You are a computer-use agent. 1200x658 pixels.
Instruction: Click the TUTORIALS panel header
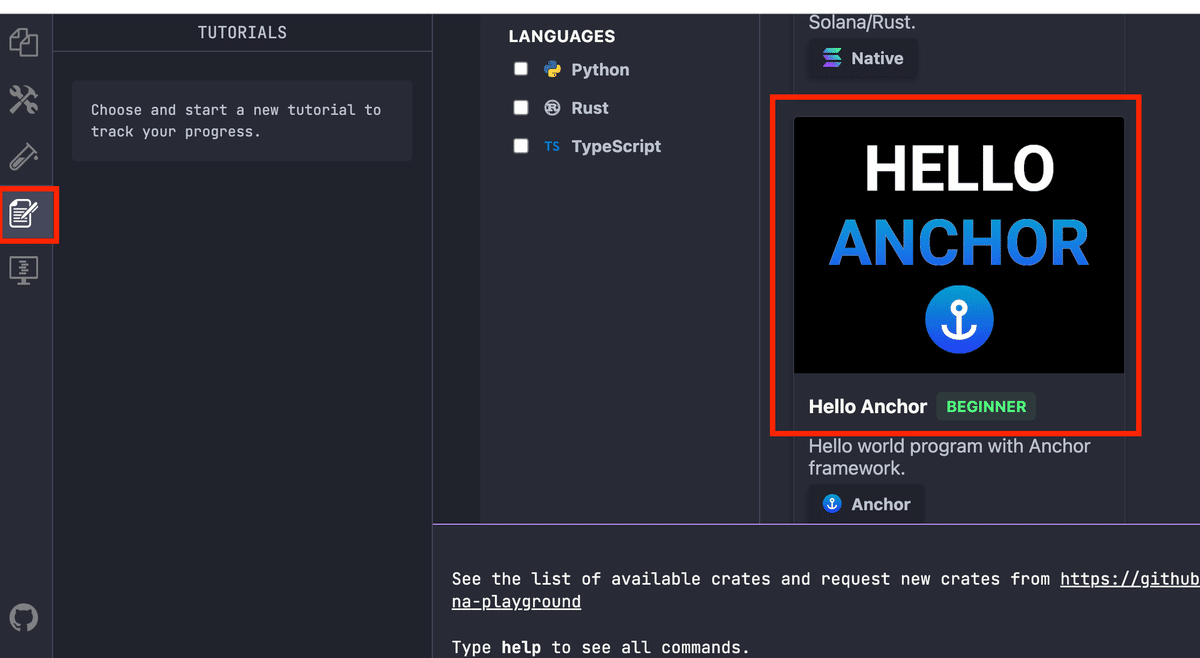[x=242, y=32]
